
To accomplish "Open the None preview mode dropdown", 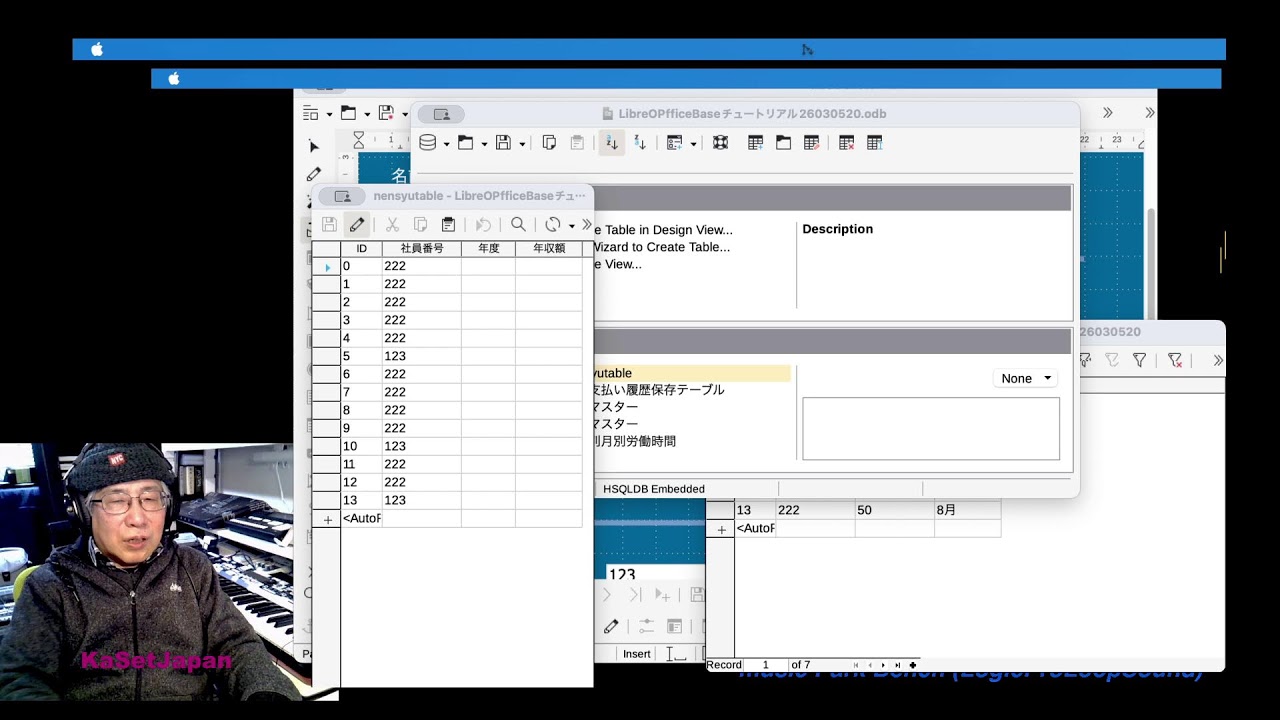I will click(x=1026, y=378).
